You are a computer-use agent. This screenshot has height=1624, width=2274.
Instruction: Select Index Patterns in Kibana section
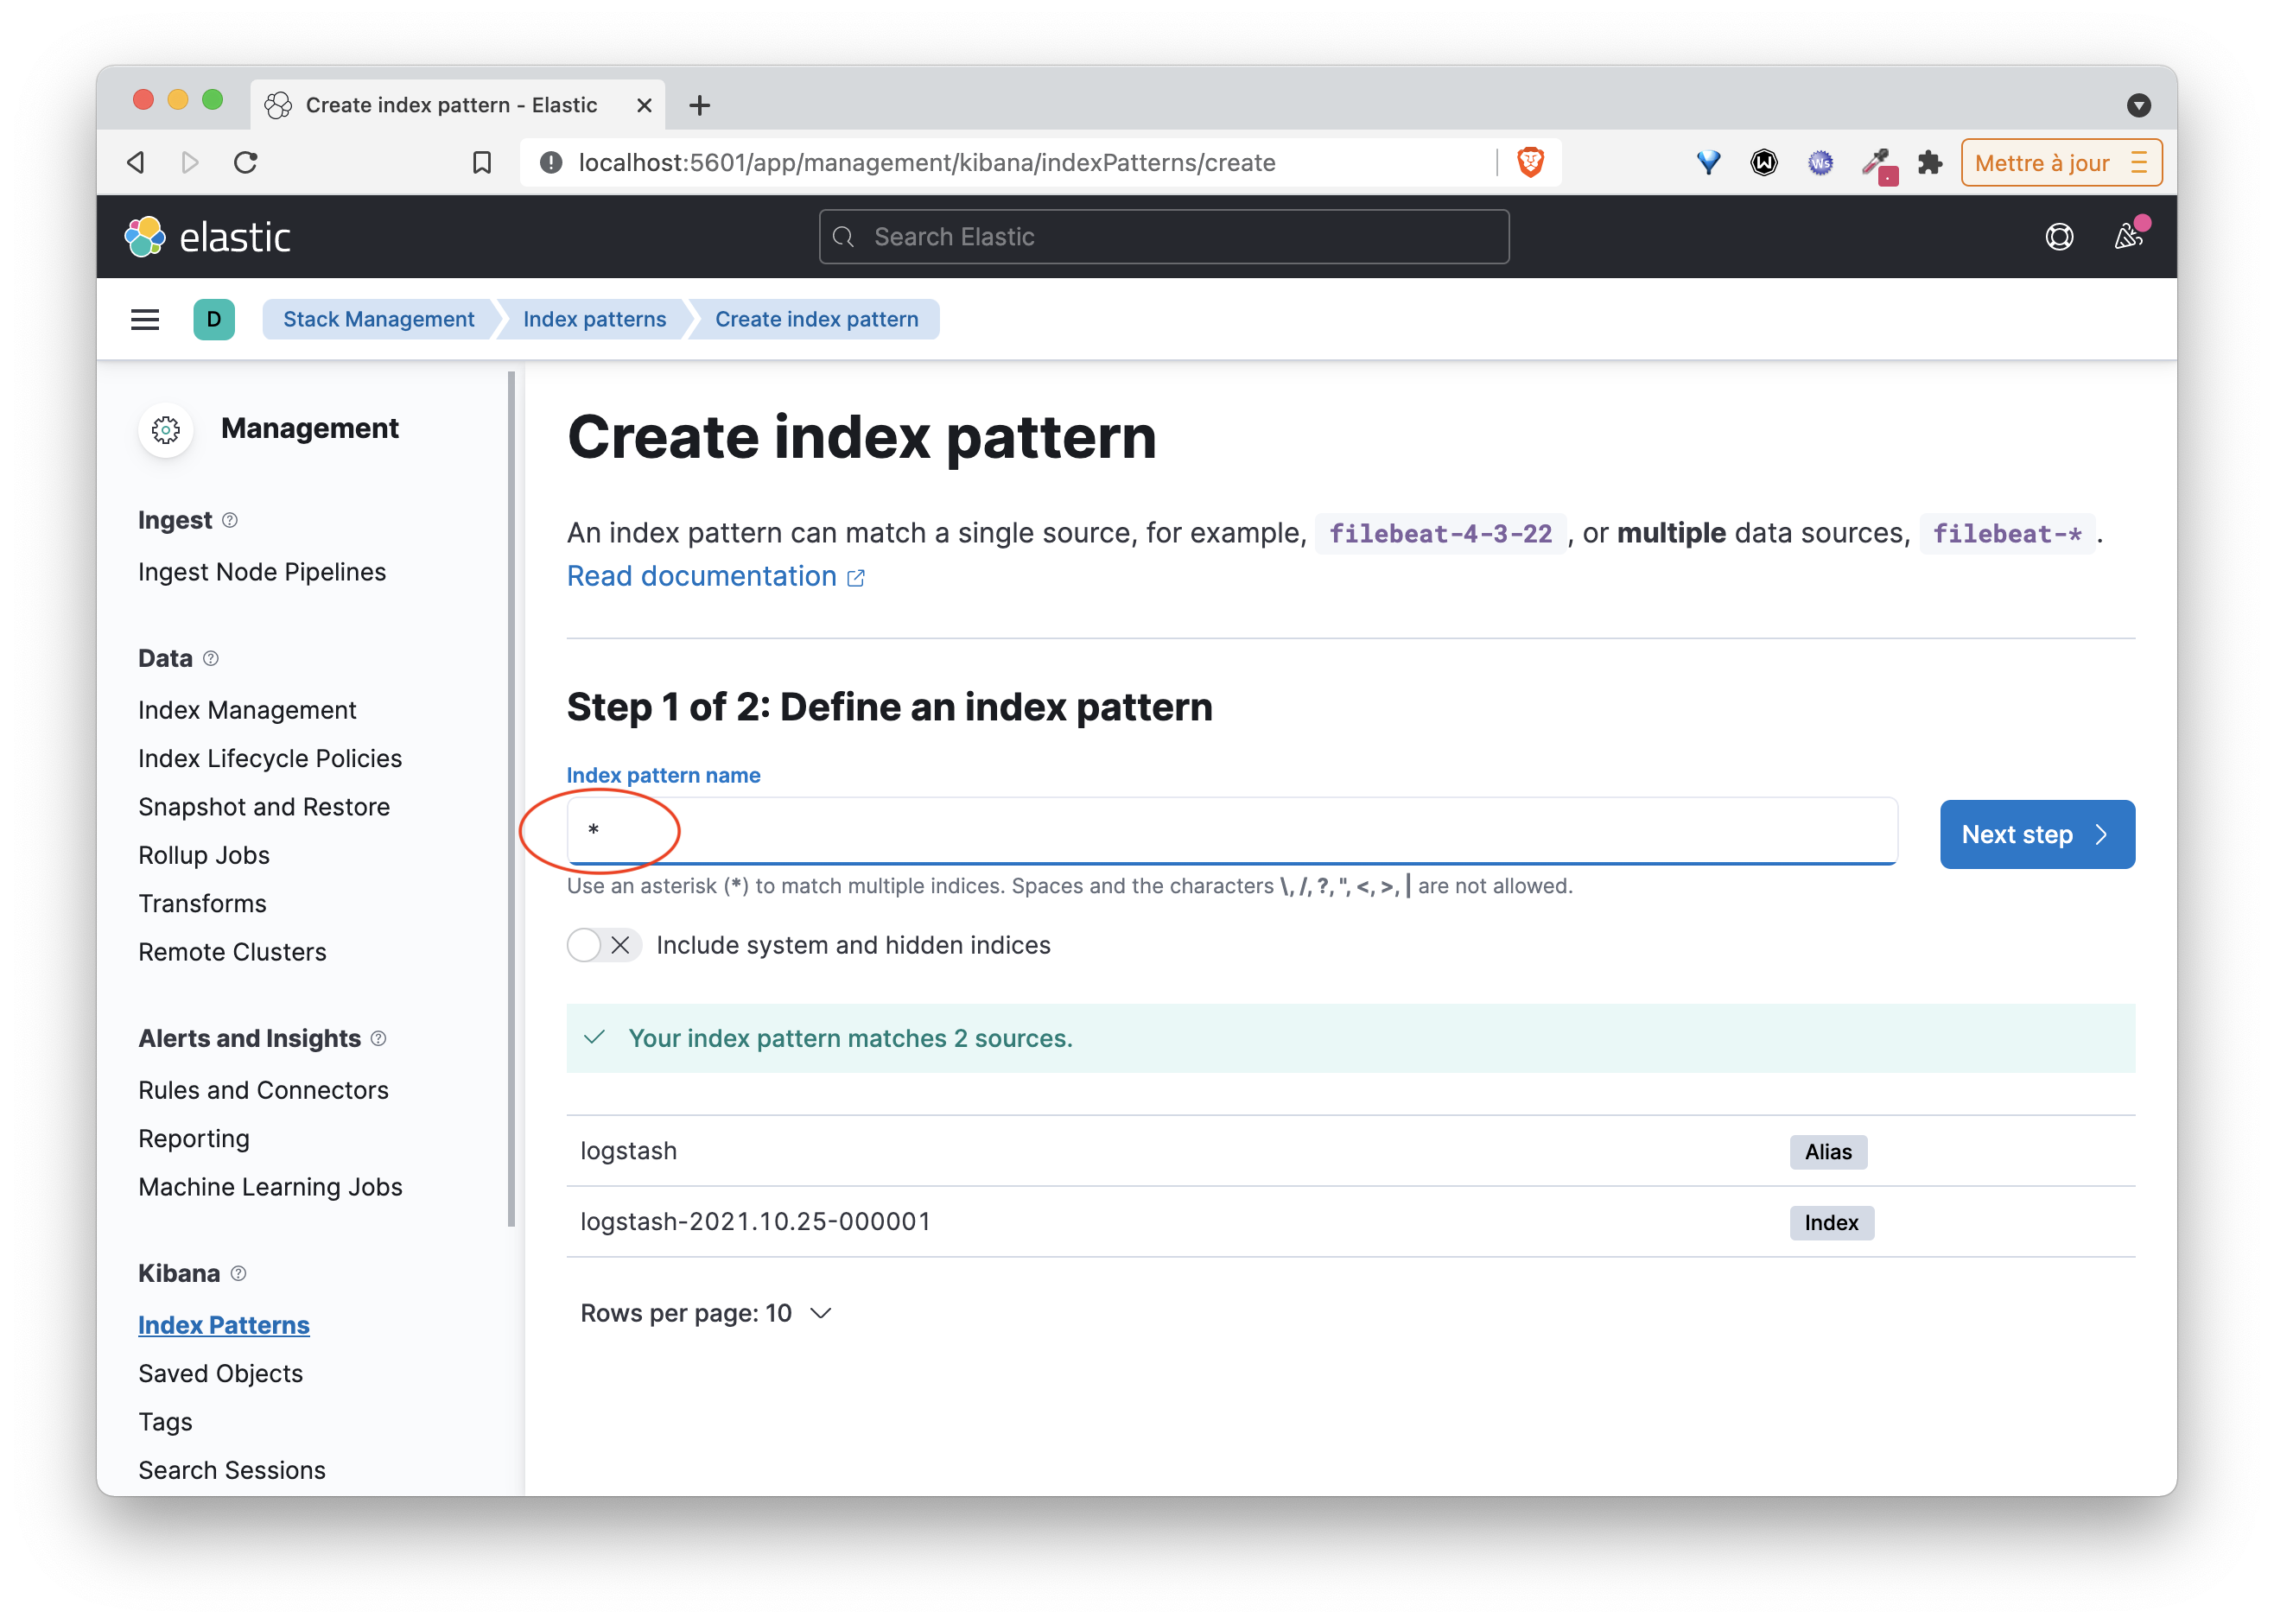[x=224, y=1326]
